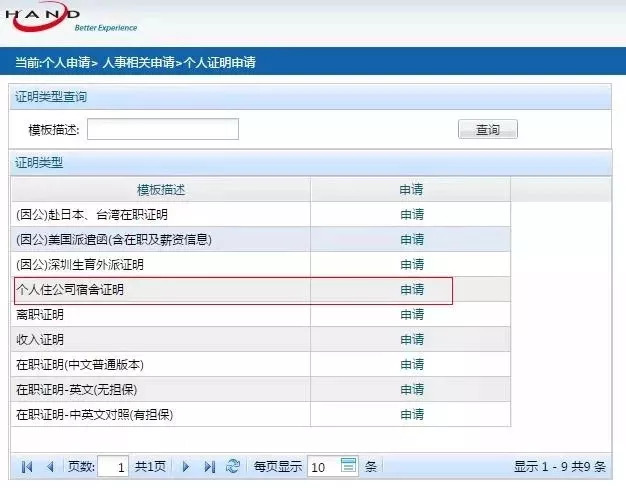
Task: Click the page number input box
Action: click(113, 466)
